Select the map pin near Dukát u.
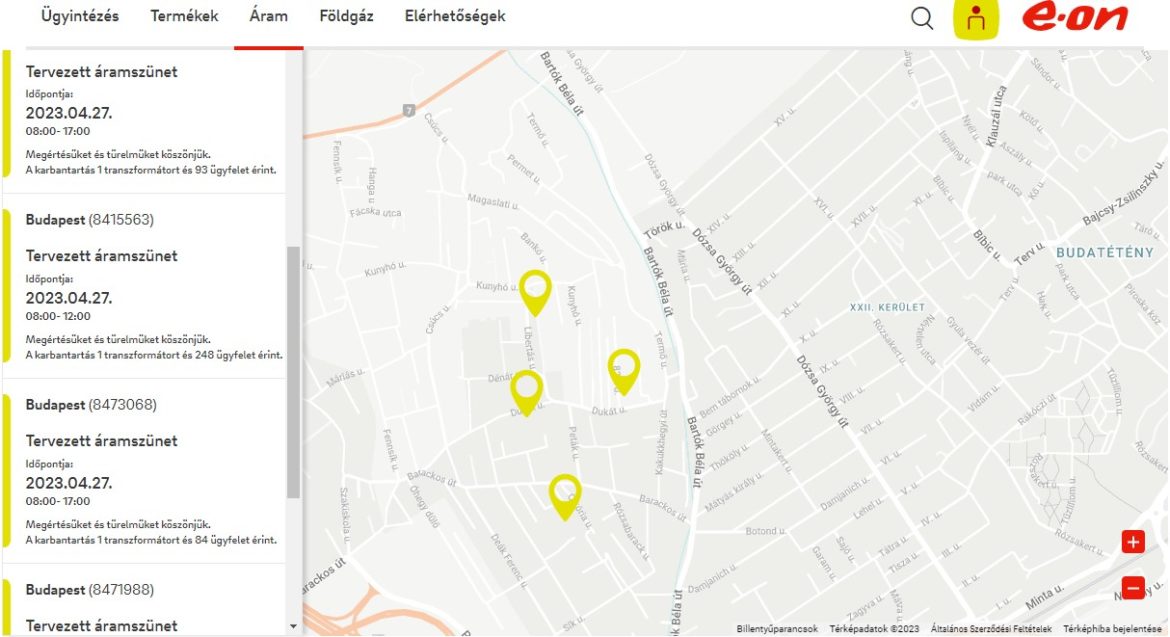The width and height of the screenshot is (1170, 637). click(526, 390)
